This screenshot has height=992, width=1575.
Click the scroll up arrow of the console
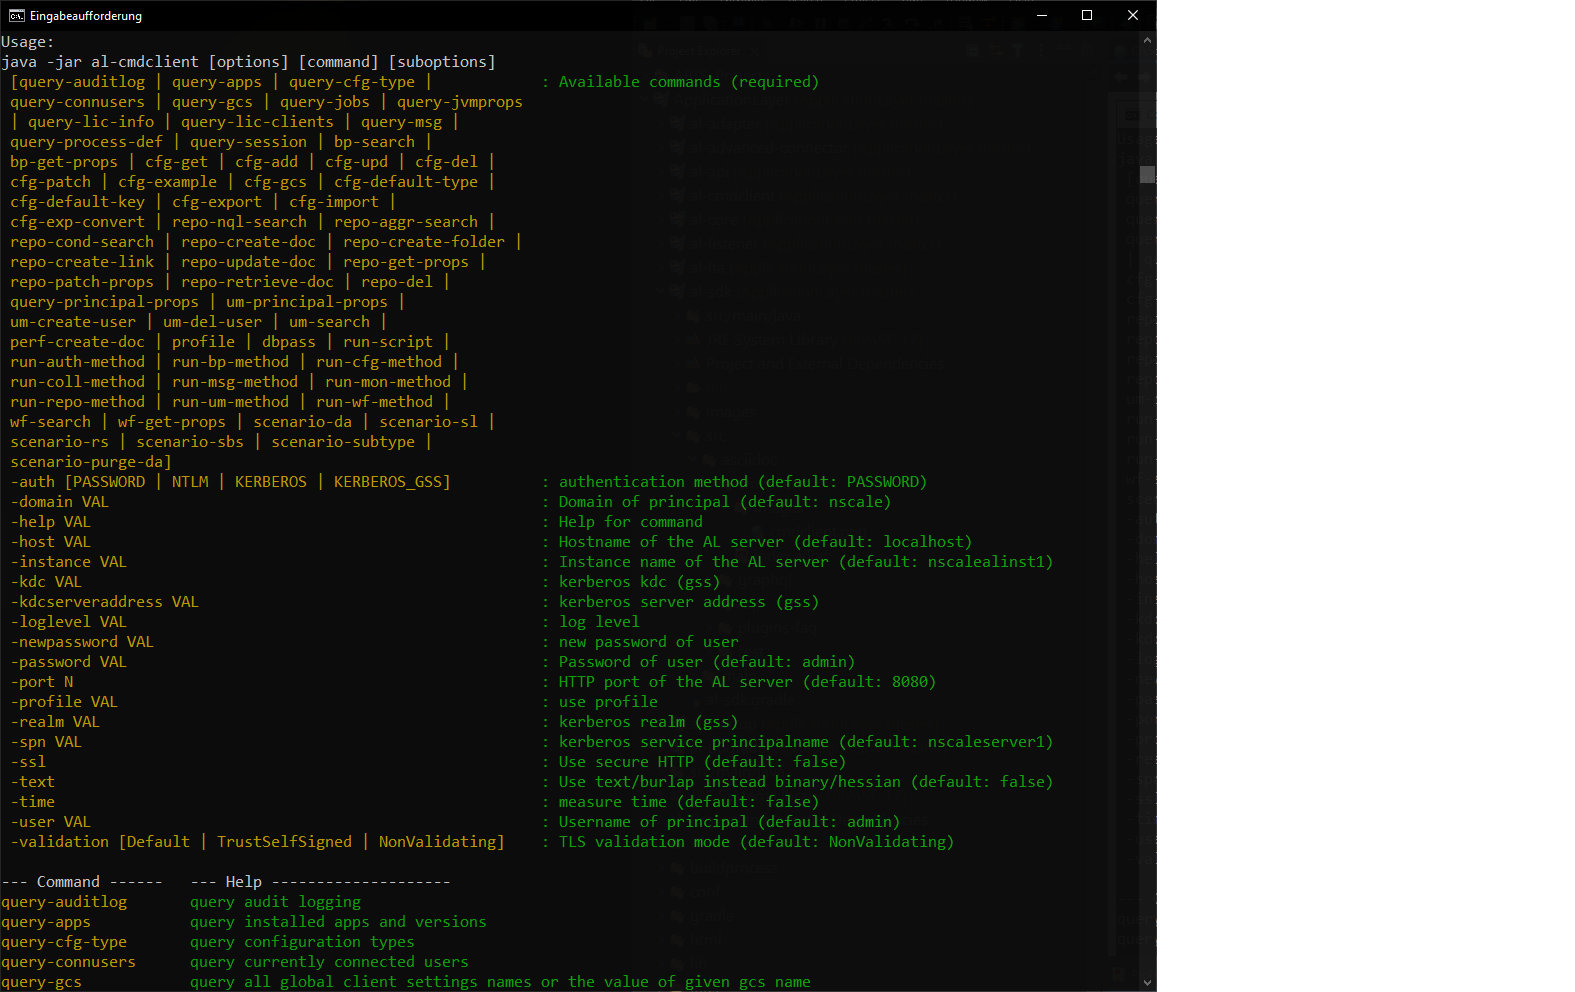pyautogui.click(x=1147, y=41)
